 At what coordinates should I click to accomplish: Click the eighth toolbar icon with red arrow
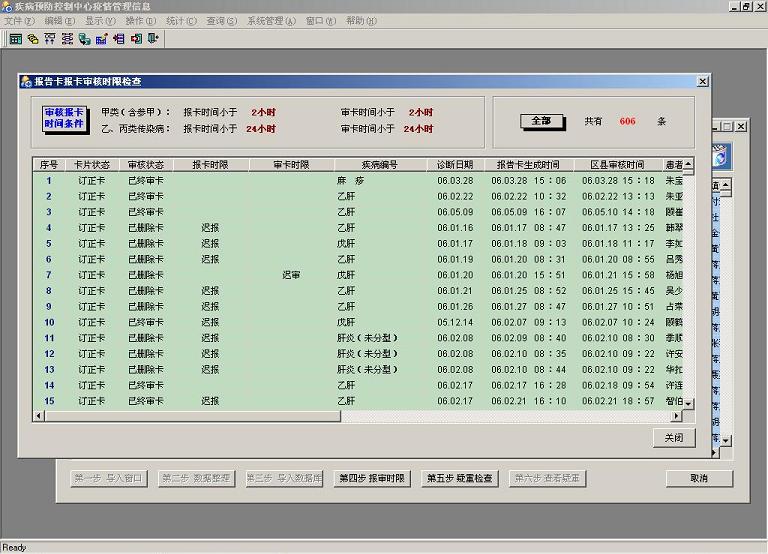[x=136, y=39]
